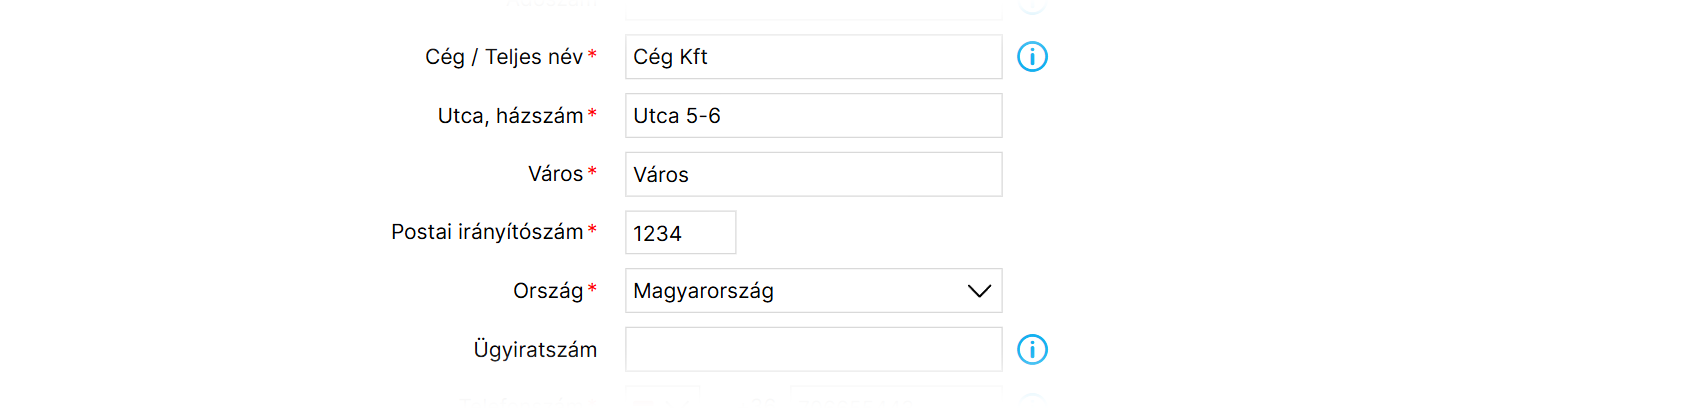Select the Utca, házszám label text
1693x415 pixels.
pos(510,116)
